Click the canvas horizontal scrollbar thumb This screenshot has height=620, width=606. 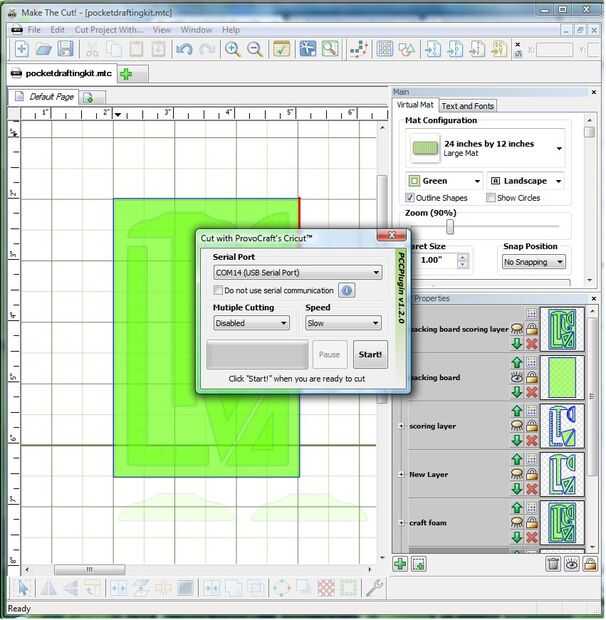(90, 570)
